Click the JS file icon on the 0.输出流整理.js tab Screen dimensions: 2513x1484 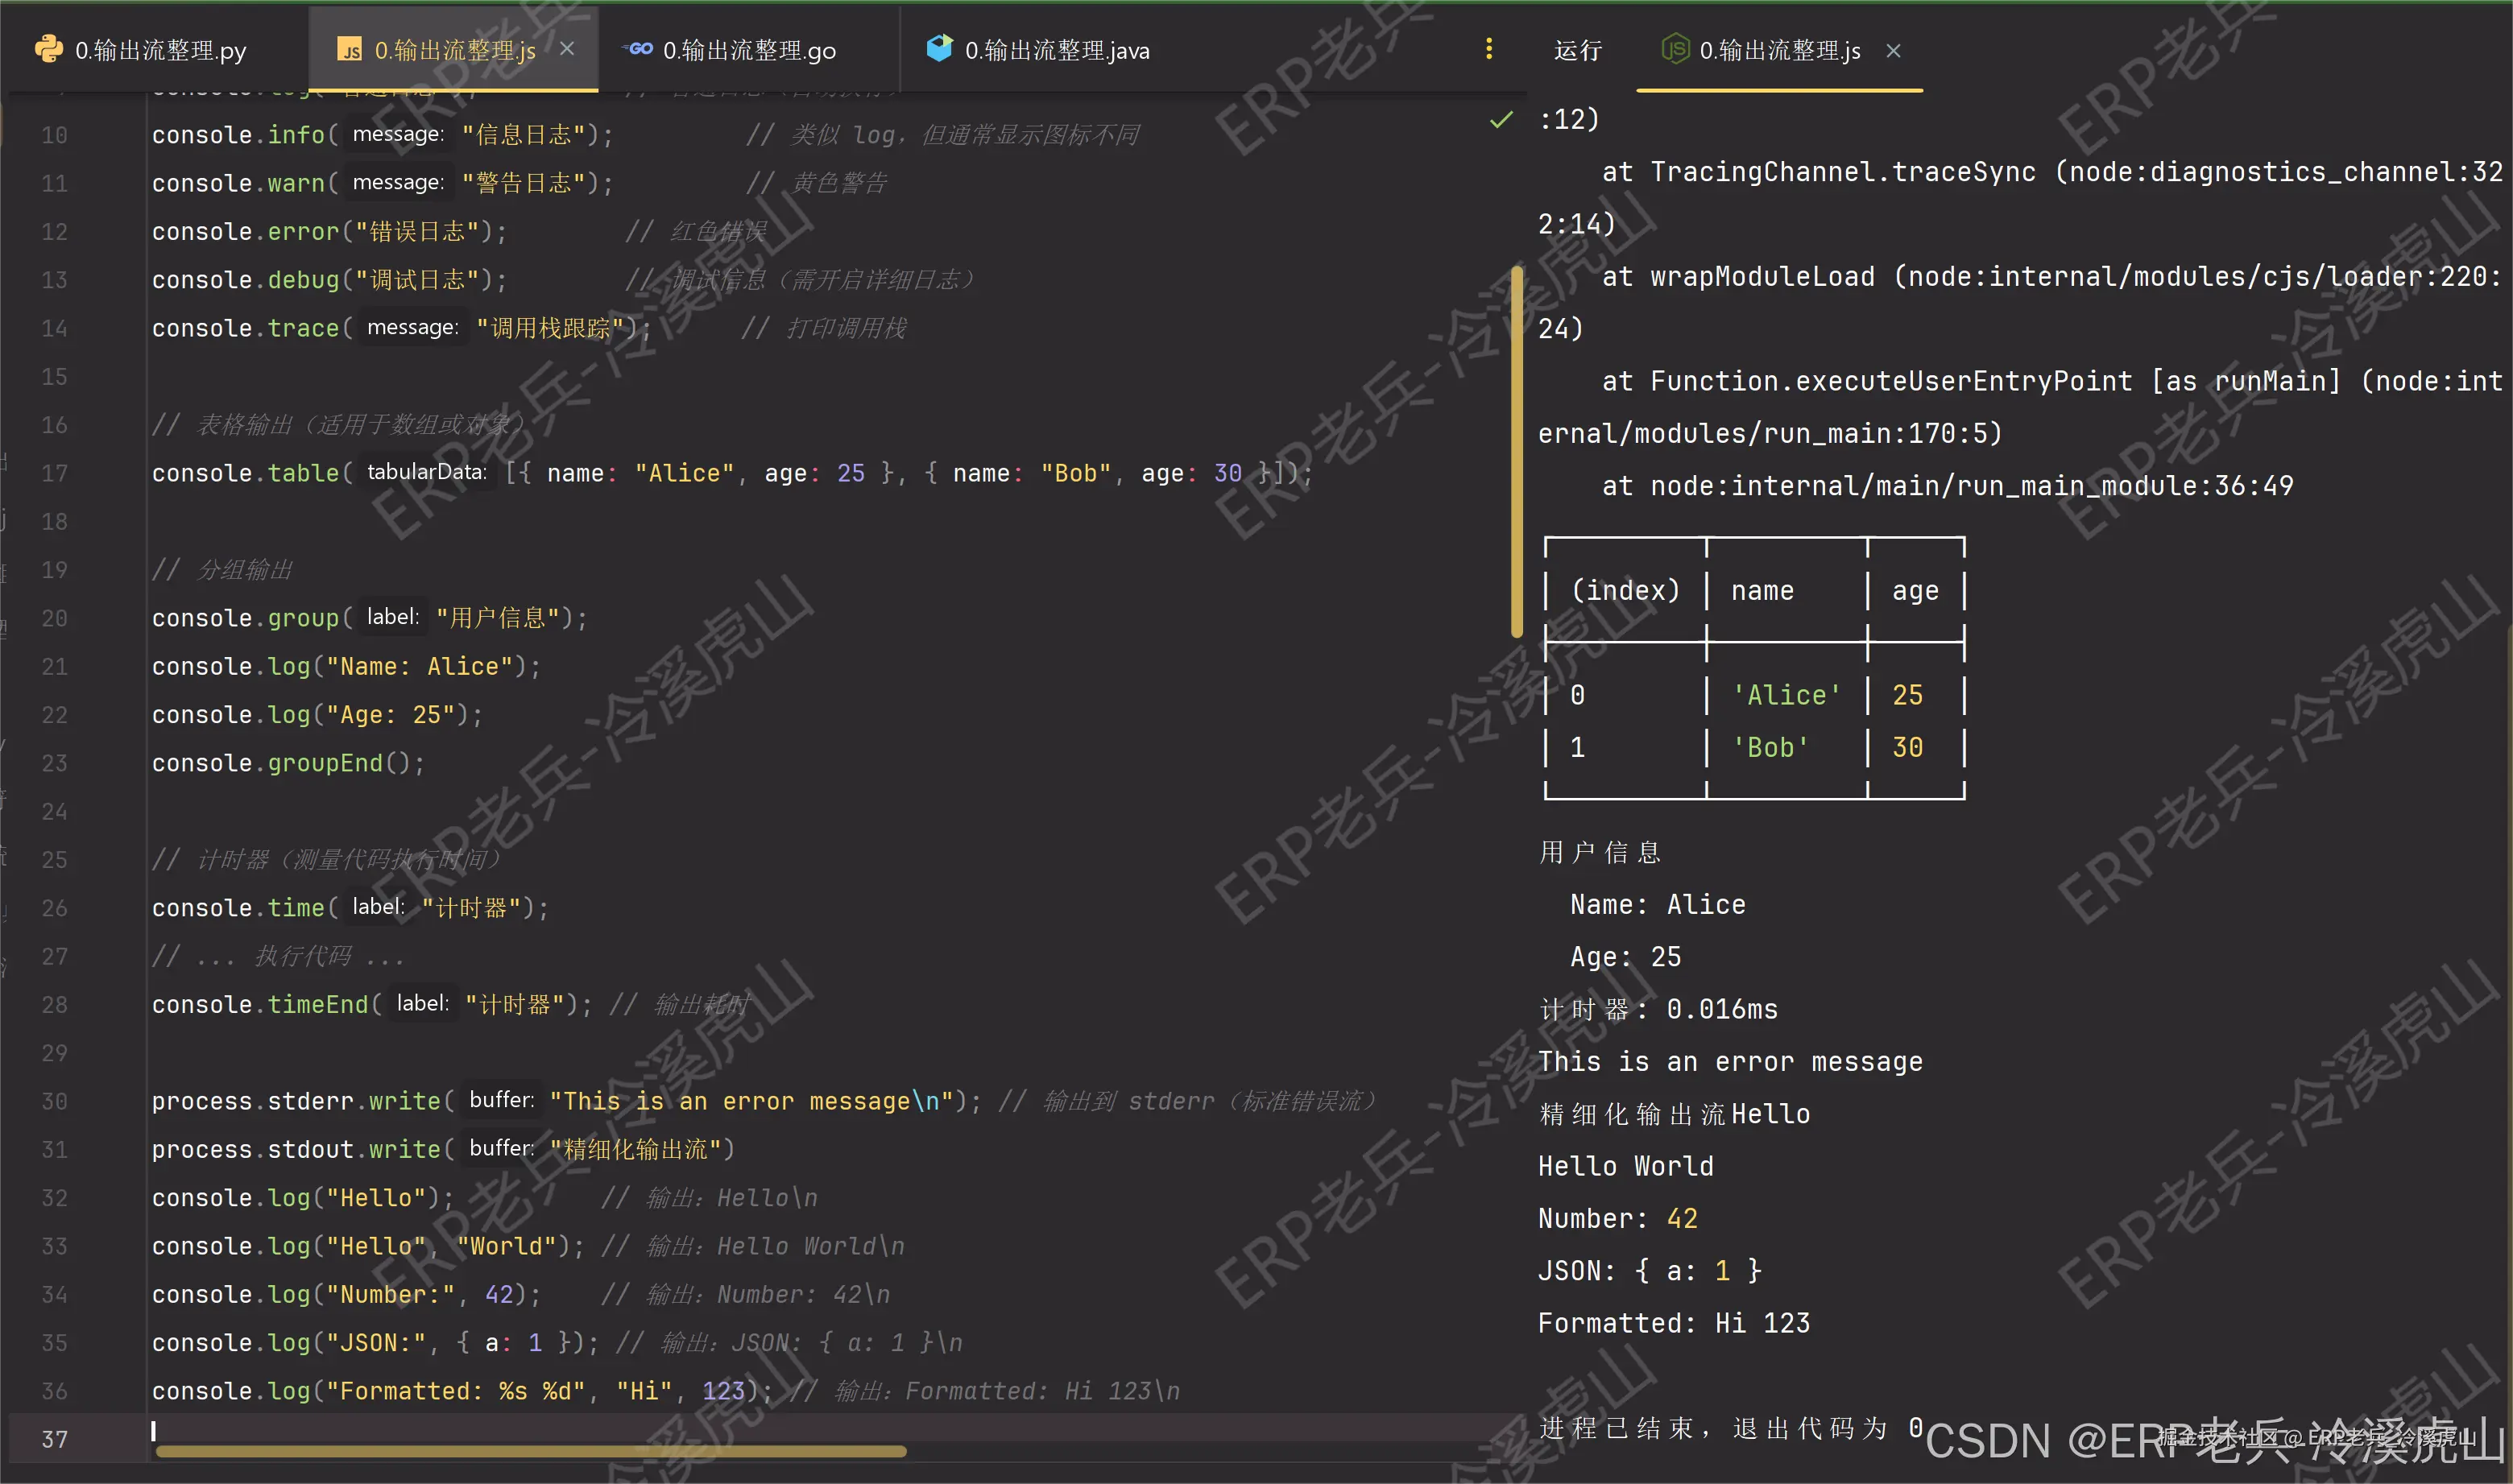tap(350, 49)
